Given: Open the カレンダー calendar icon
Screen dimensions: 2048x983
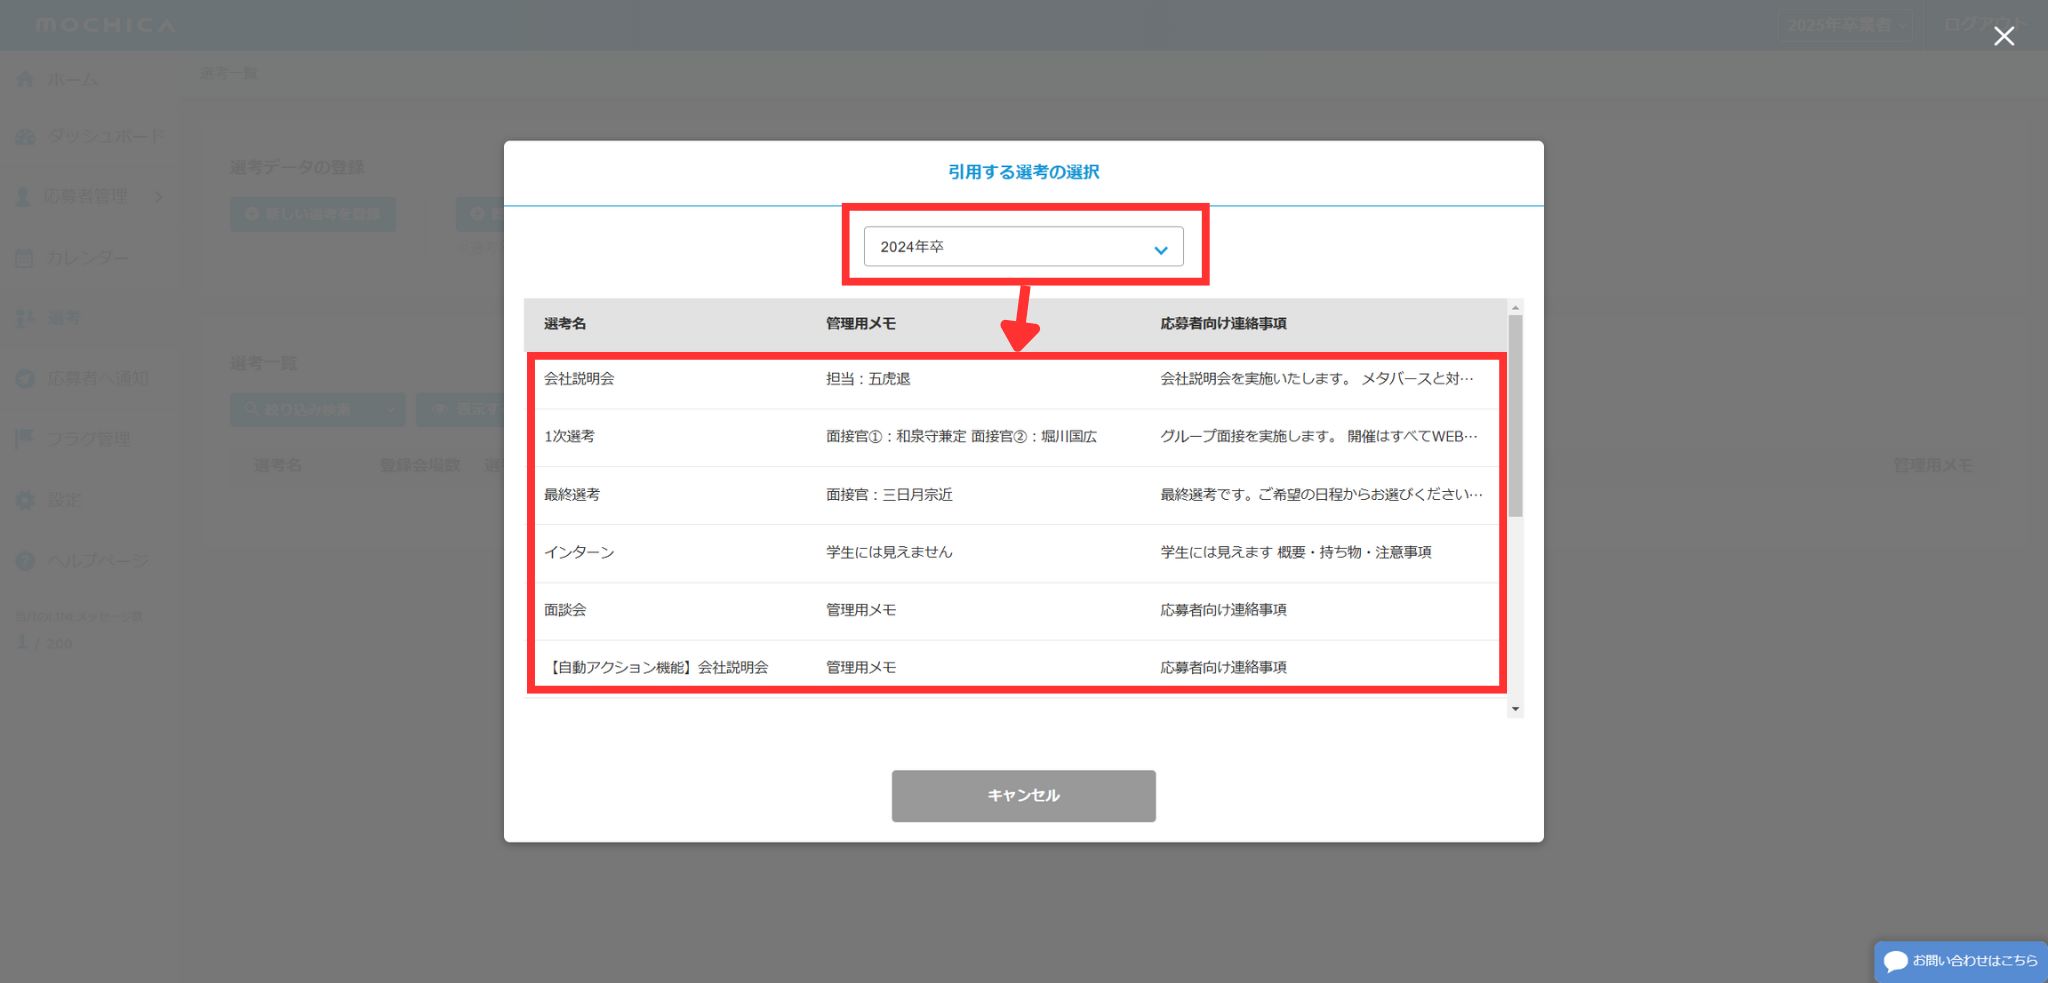Looking at the screenshot, I should click(x=25, y=258).
